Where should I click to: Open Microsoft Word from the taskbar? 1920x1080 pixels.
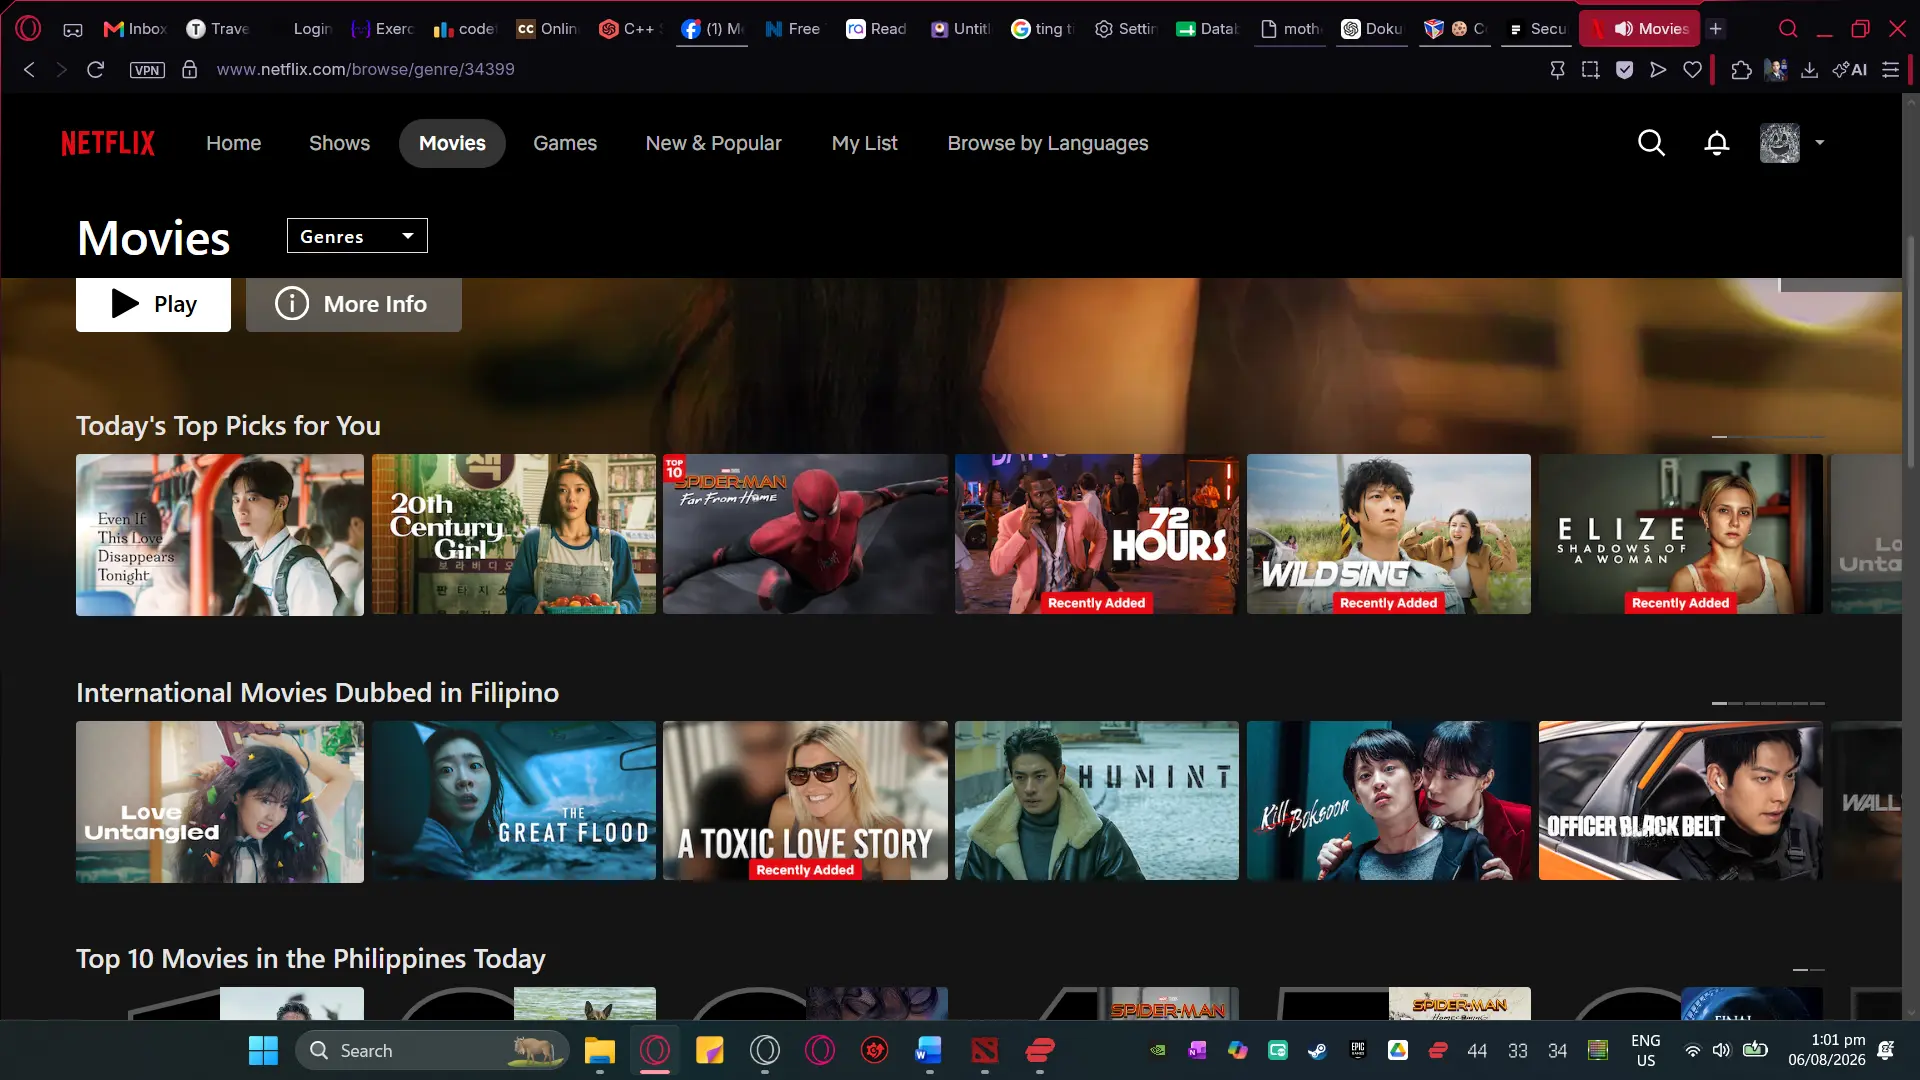coord(929,1050)
